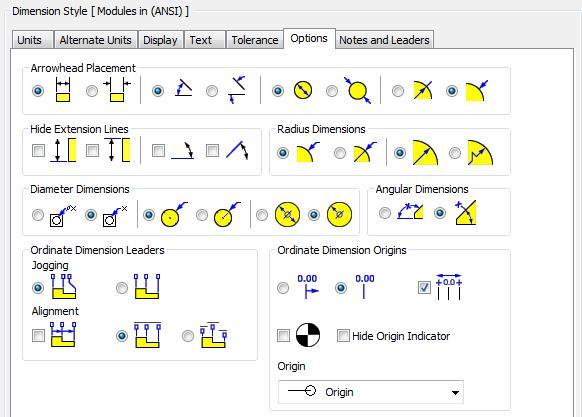Screen dimensions: 582x417
Task: Click the jogged radius dimension icon
Action: (480, 153)
